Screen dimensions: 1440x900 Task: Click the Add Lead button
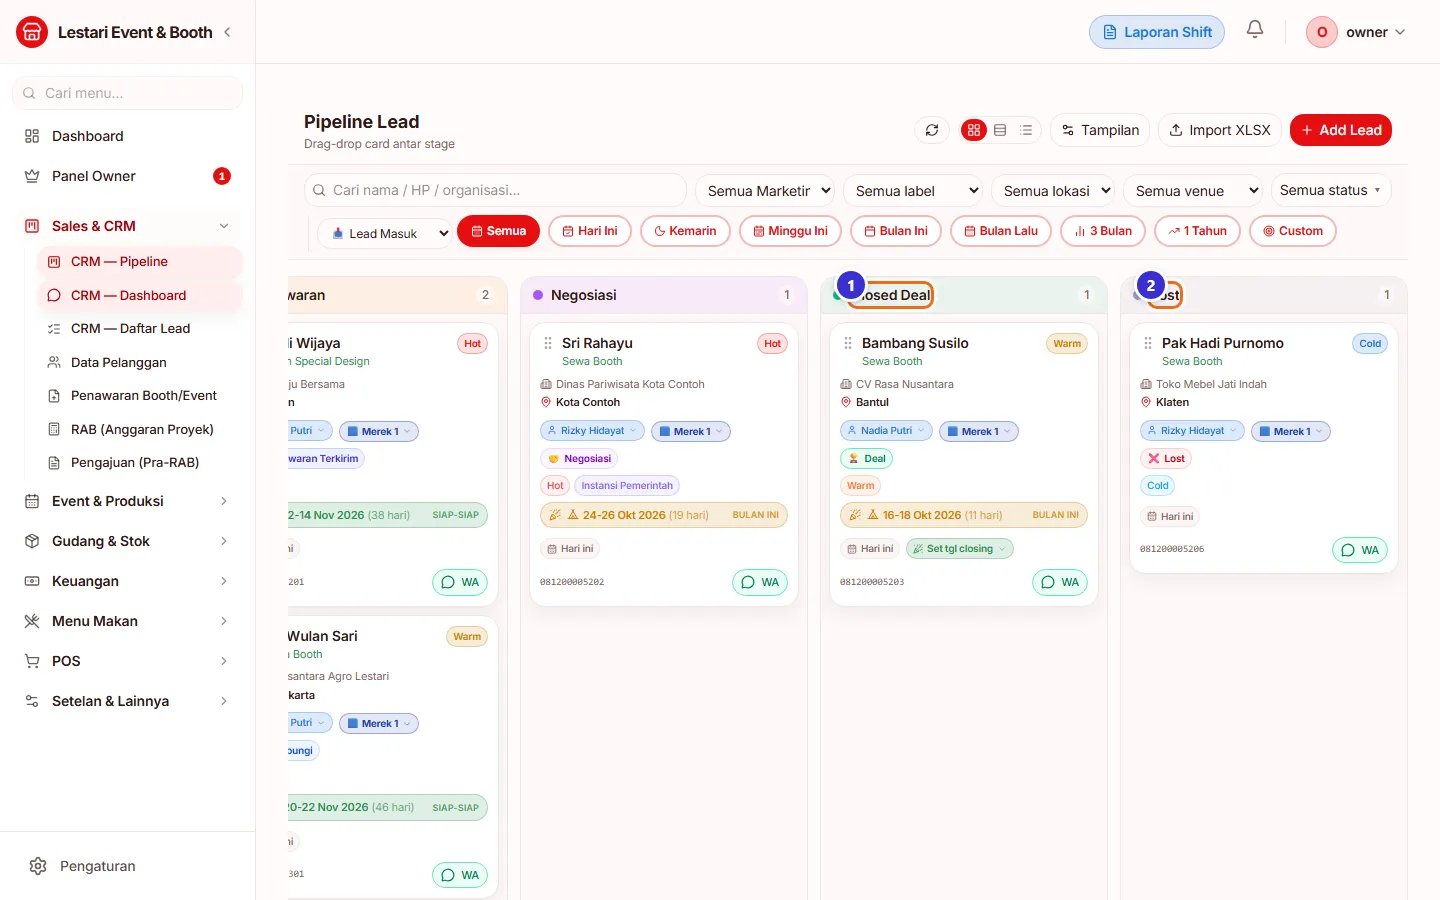coord(1341,130)
